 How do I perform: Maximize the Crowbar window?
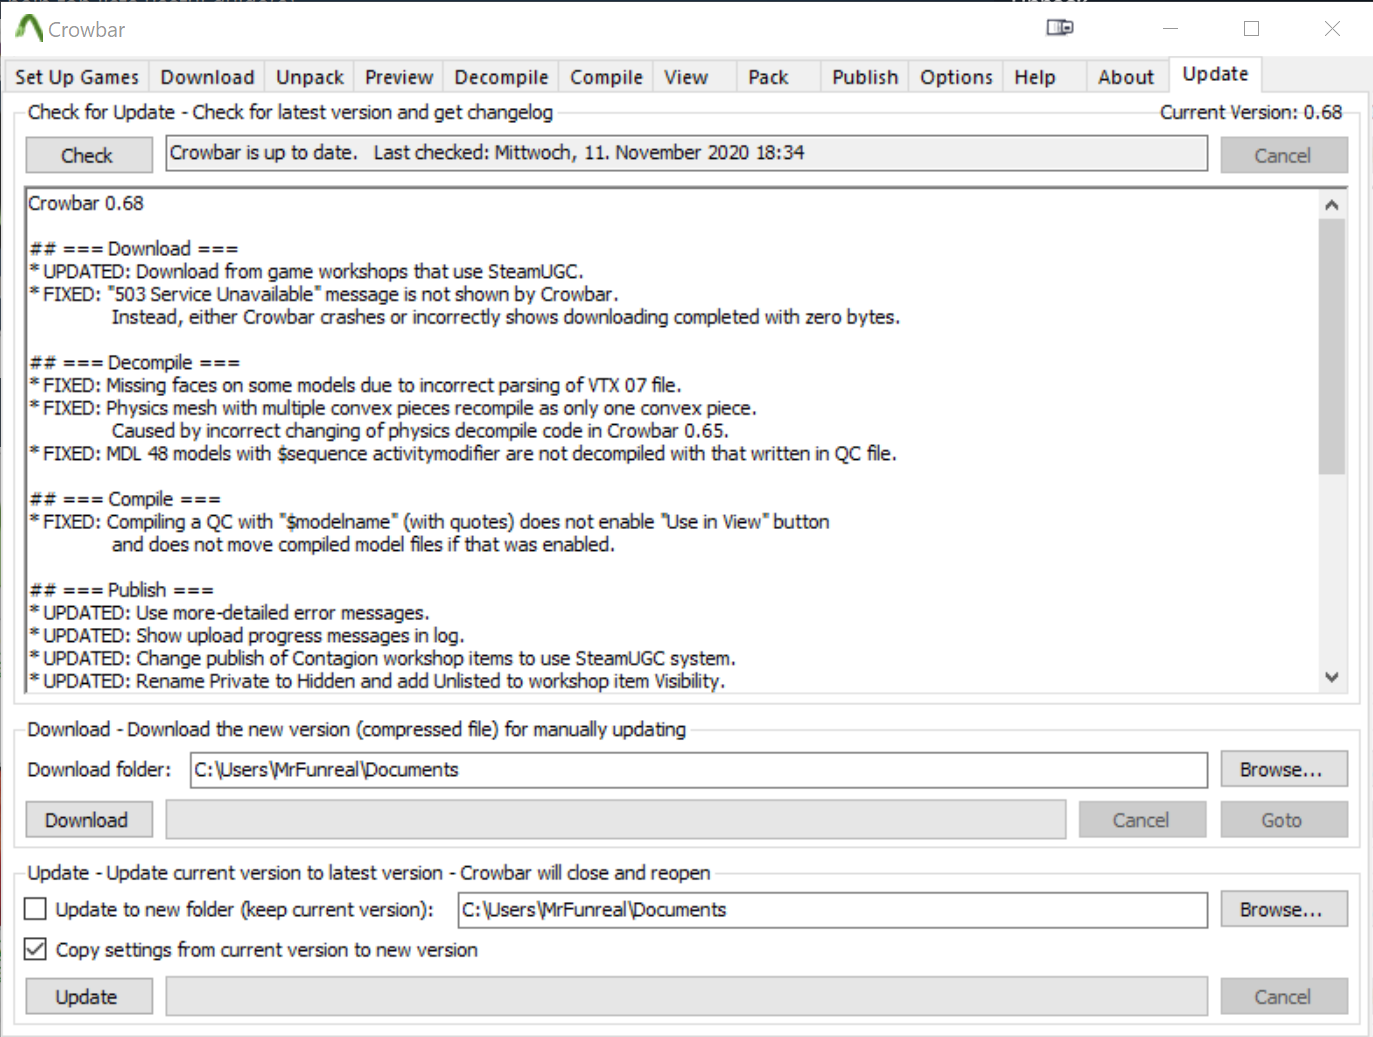(x=1251, y=28)
